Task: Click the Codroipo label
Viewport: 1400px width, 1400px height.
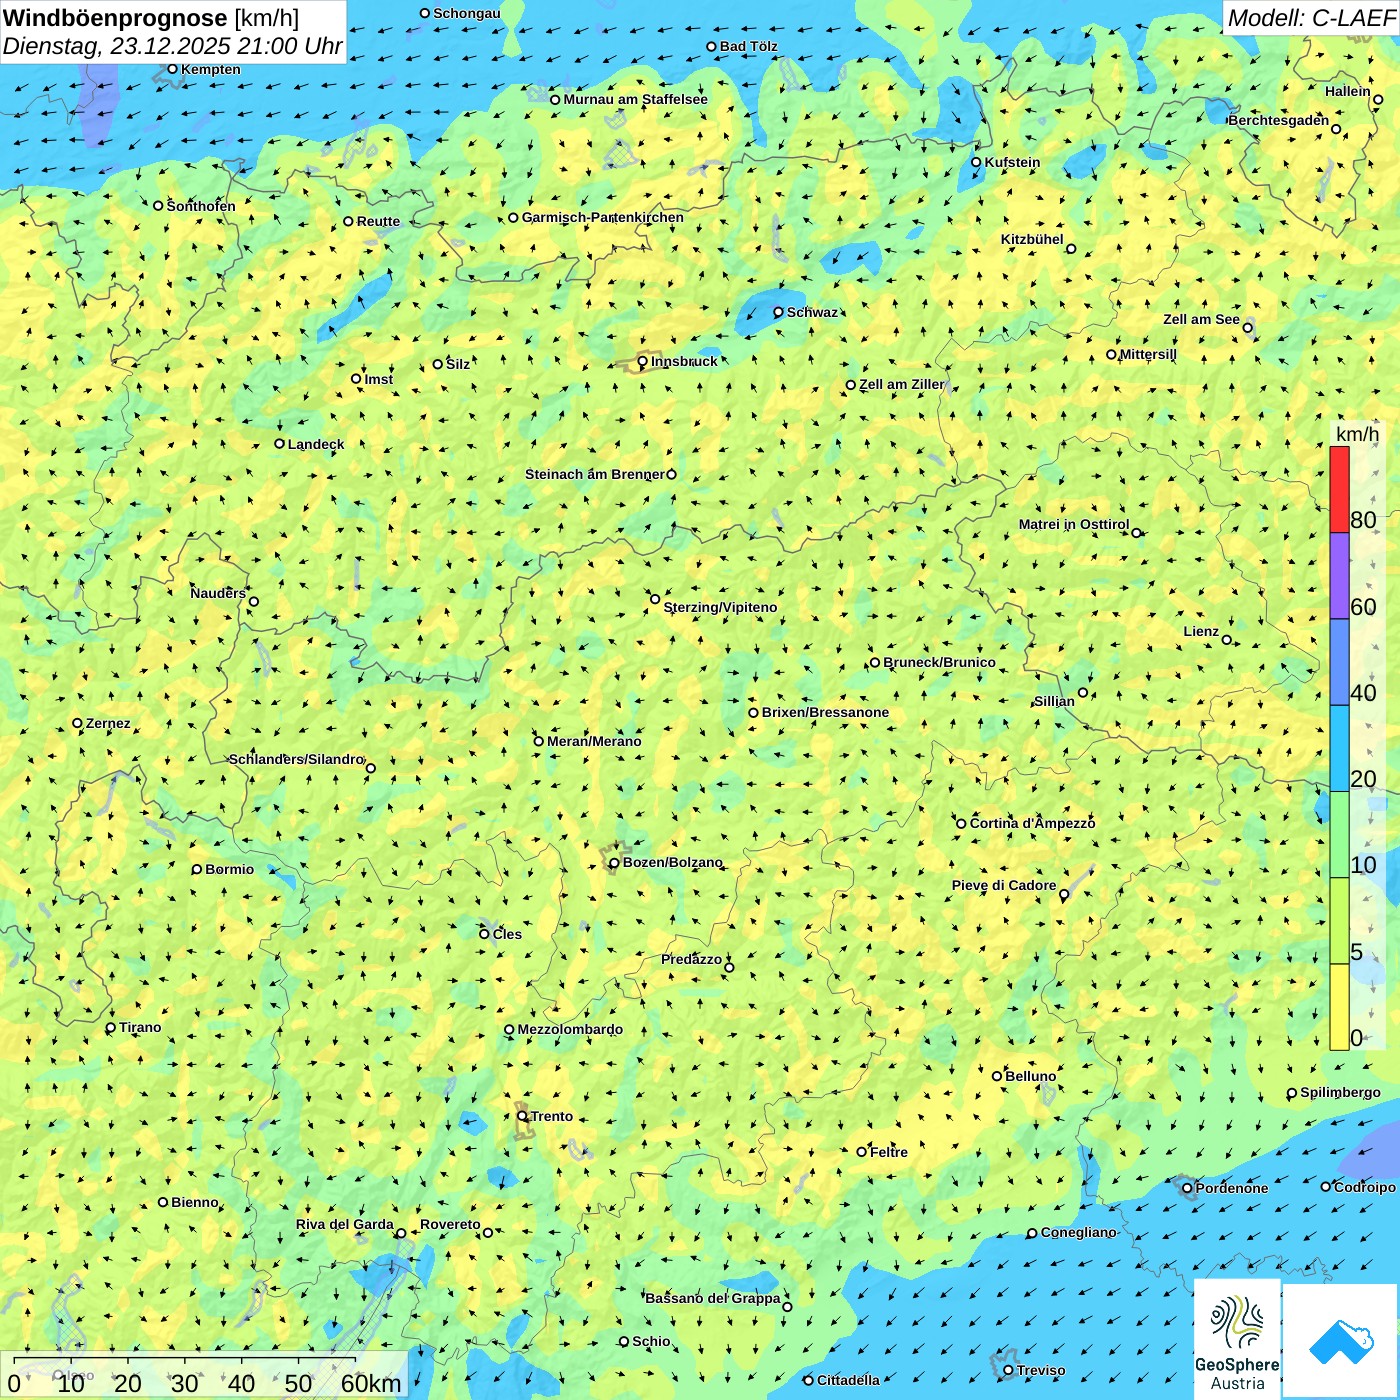Action: (x=1365, y=1187)
